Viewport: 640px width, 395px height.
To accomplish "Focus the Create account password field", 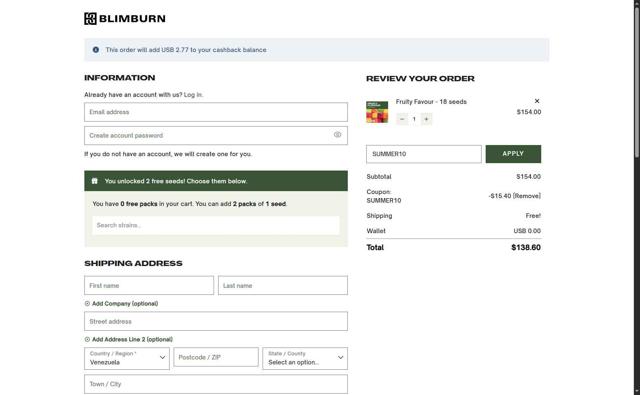I will pyautogui.click(x=216, y=135).
